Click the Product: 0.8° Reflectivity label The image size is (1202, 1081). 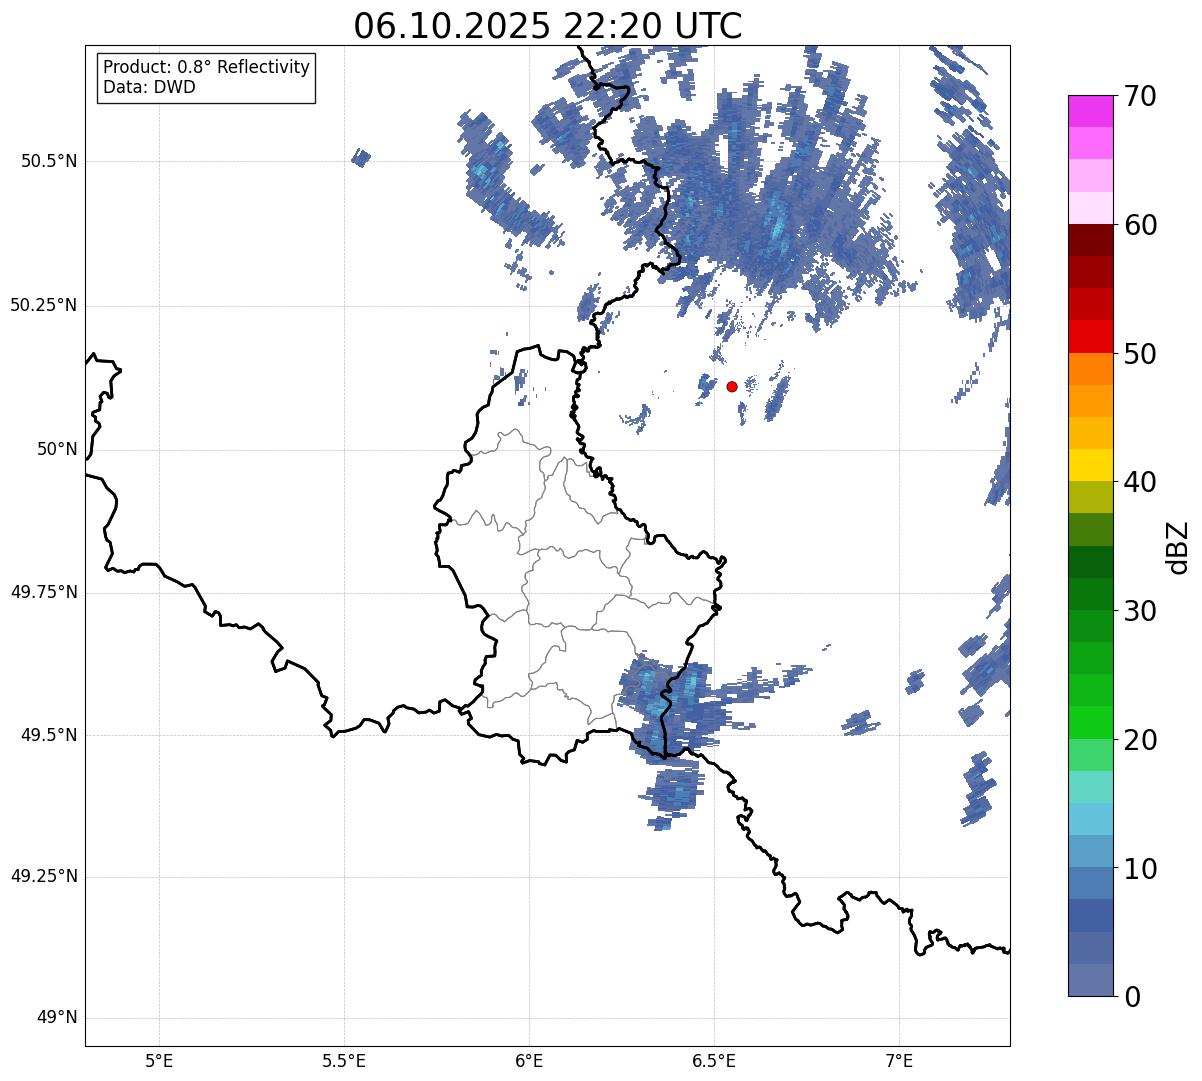pos(207,67)
